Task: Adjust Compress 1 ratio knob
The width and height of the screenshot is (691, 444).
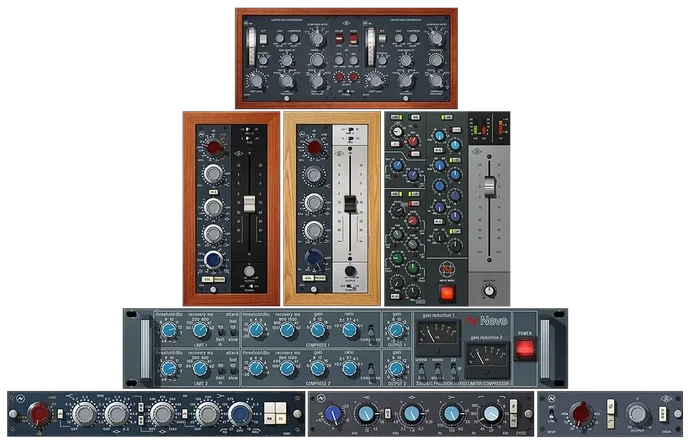Action: point(349,330)
